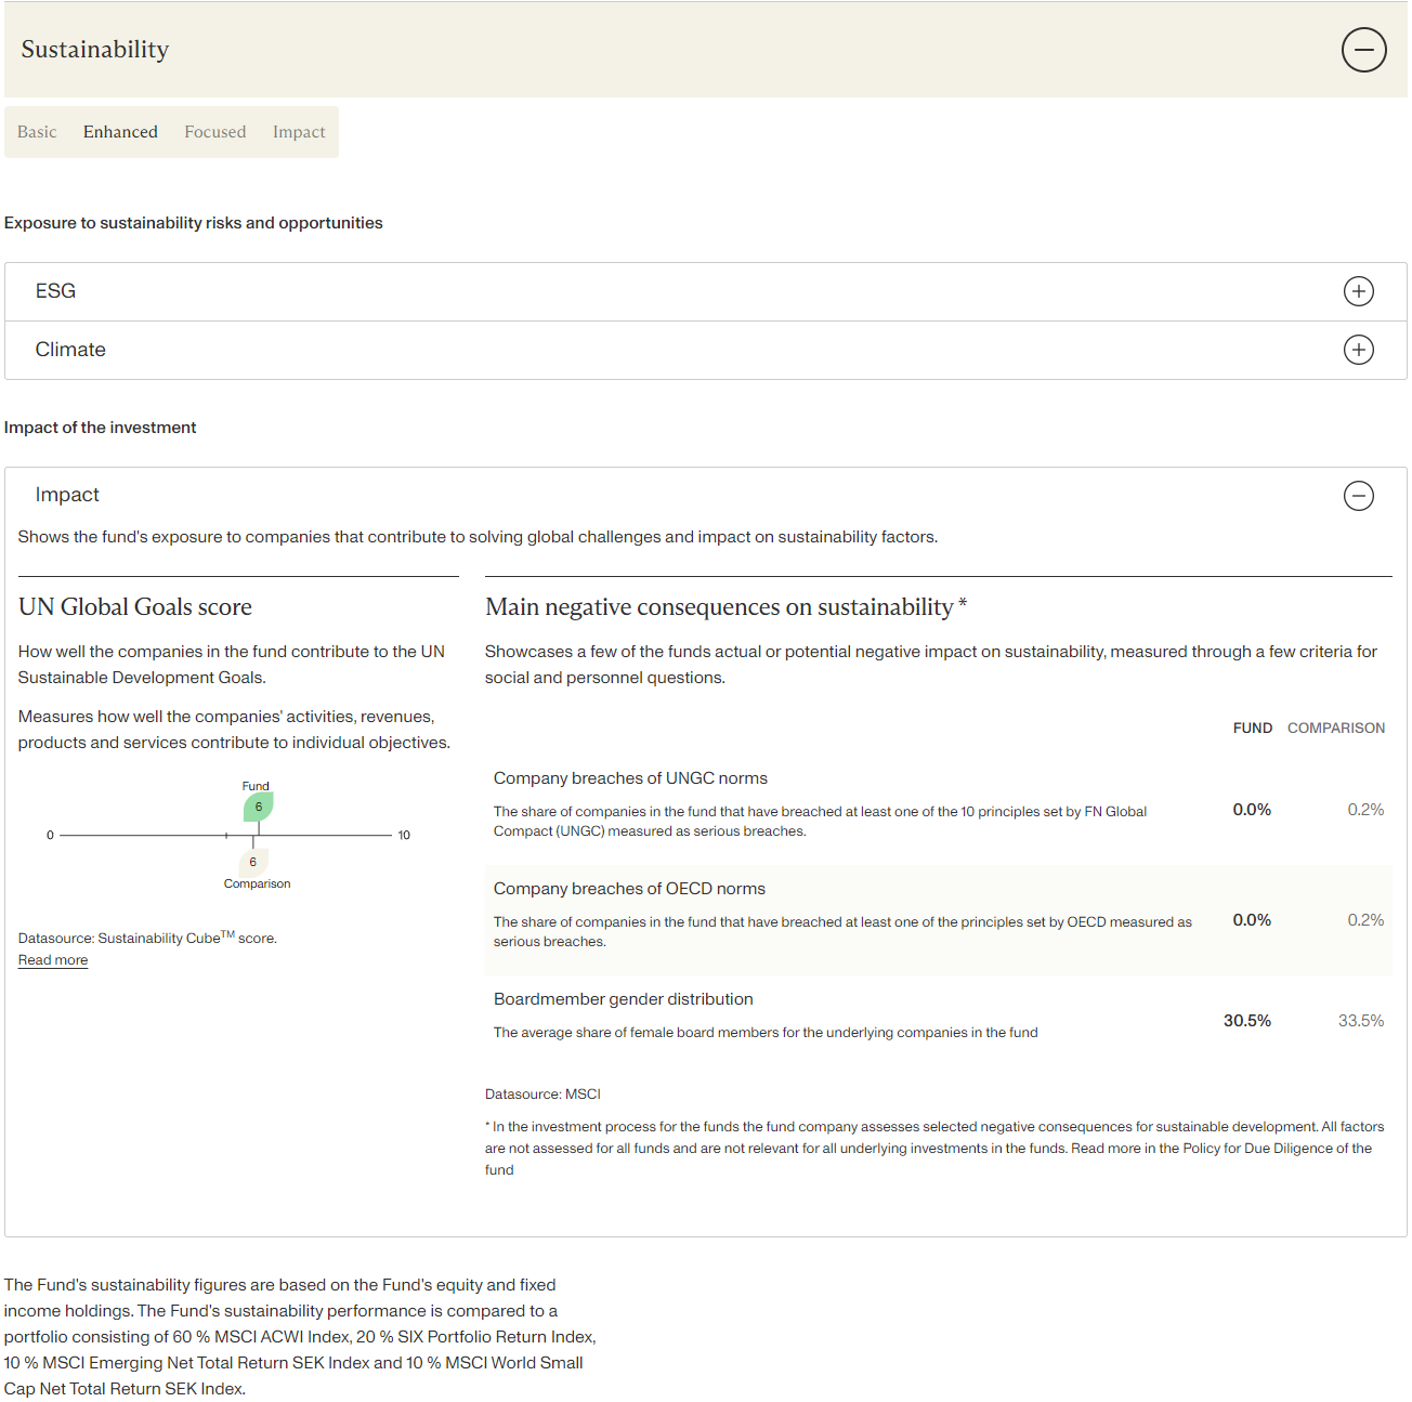Screen dimensions: 1412x1402
Task: Switch to the Basic tab
Action: coord(37,132)
